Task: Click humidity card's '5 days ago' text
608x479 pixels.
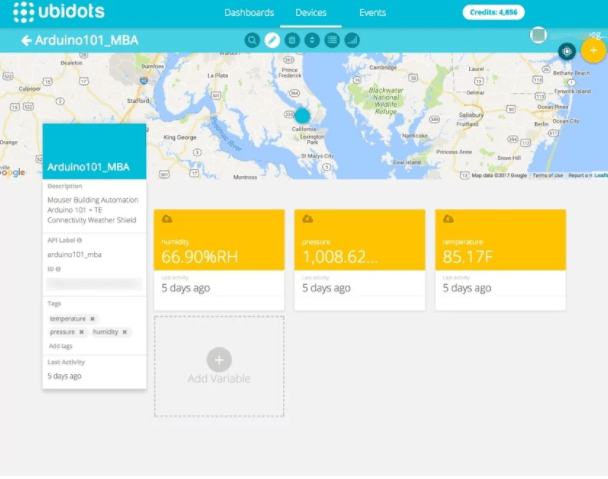Action: tap(186, 288)
